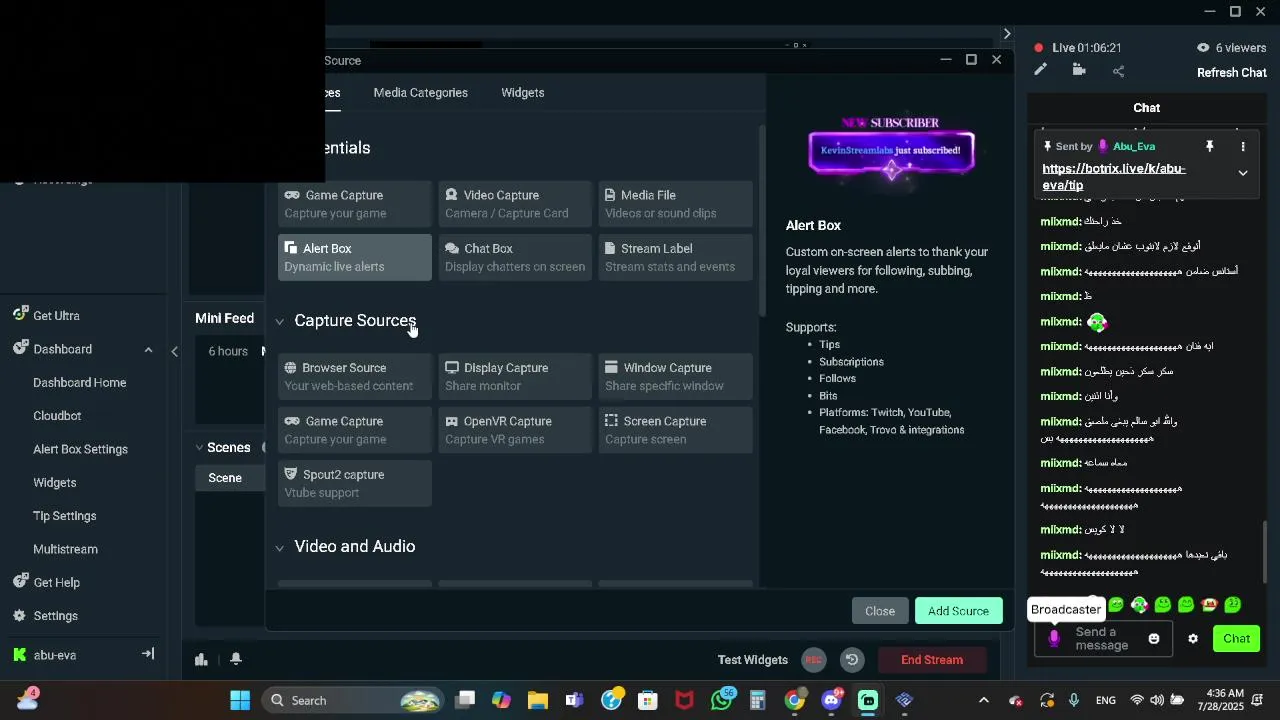Viewport: 1280px width, 720px height.
Task: Open Multistream in sidebar
Action: [65, 549]
